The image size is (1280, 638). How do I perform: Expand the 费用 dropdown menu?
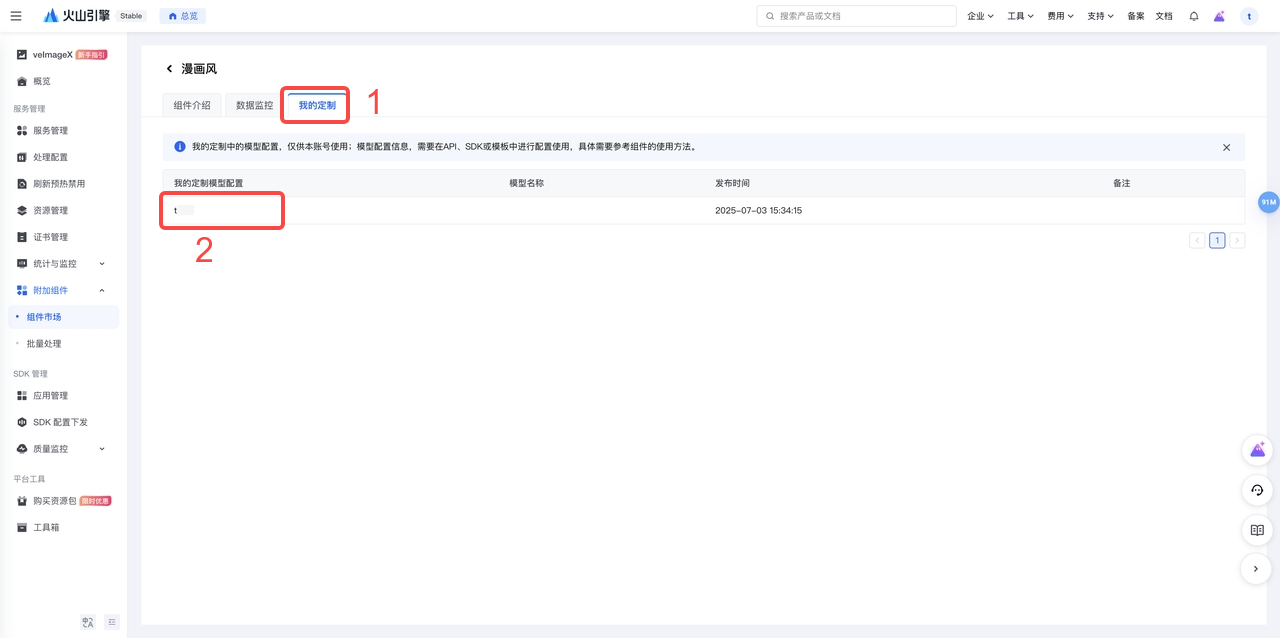tap(1060, 16)
